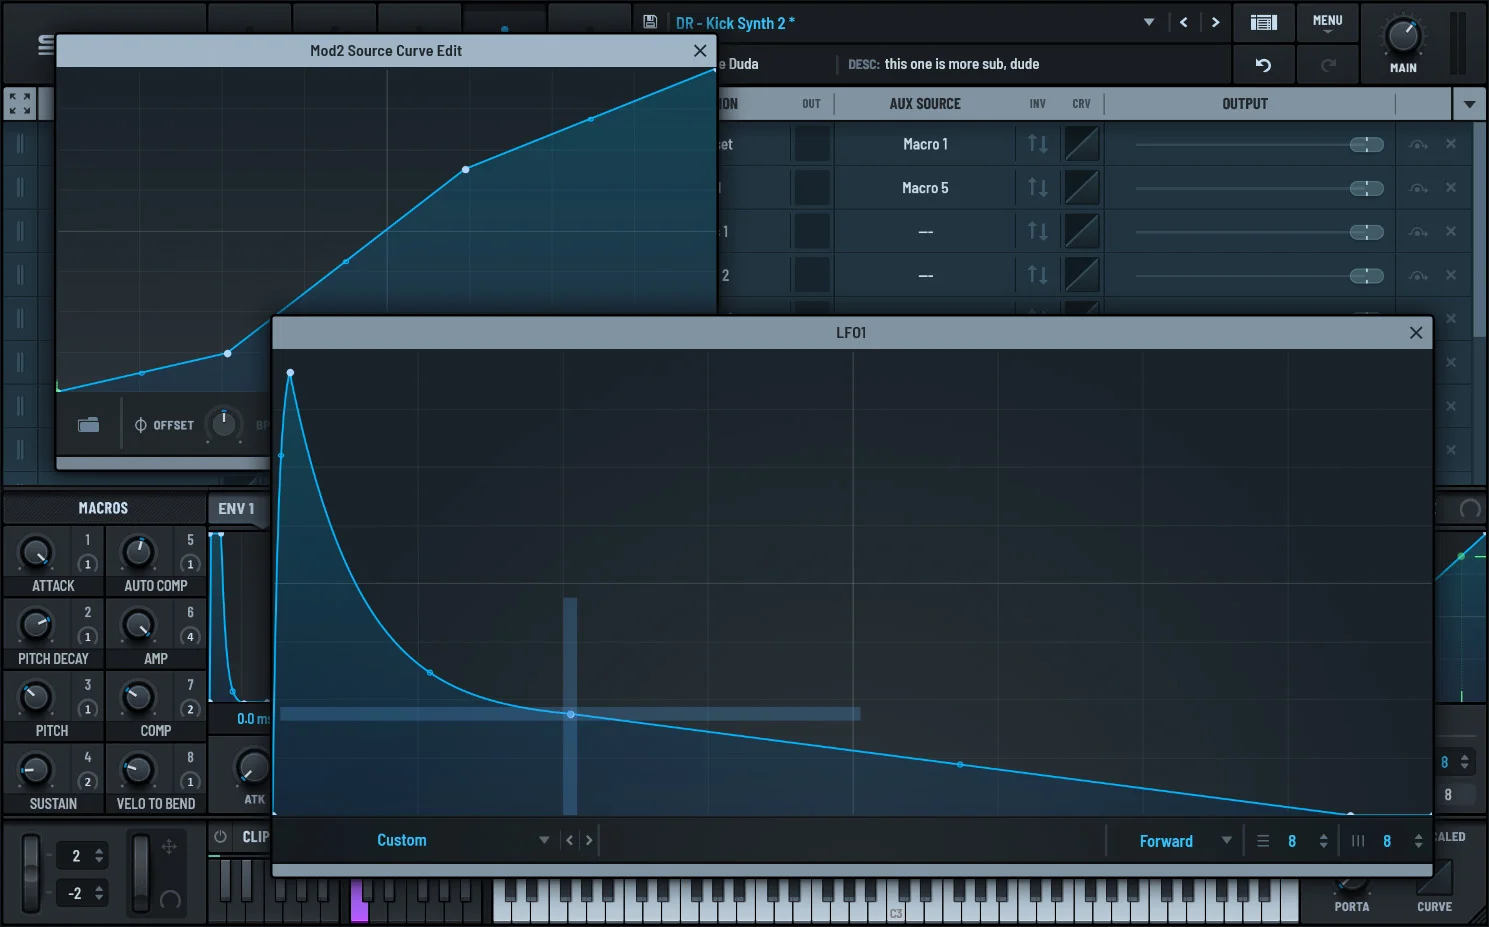
Task: Click the CURVE shape icon bottom right
Action: pos(1435,878)
